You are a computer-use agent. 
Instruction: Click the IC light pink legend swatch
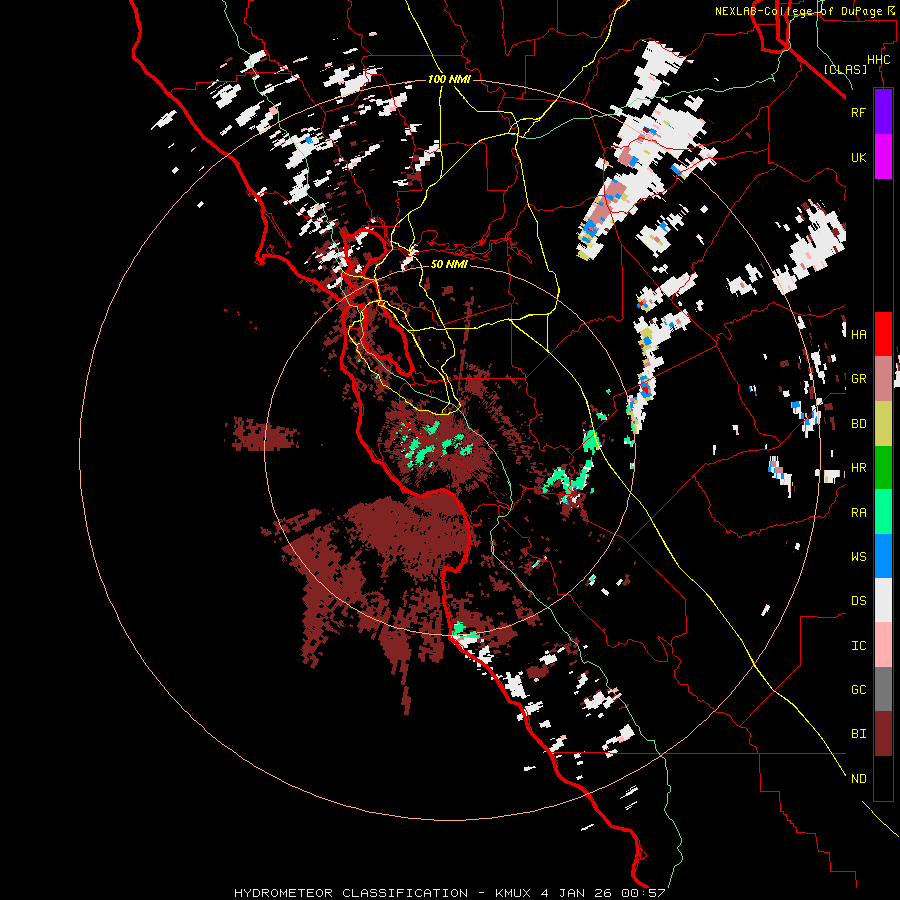click(x=883, y=645)
